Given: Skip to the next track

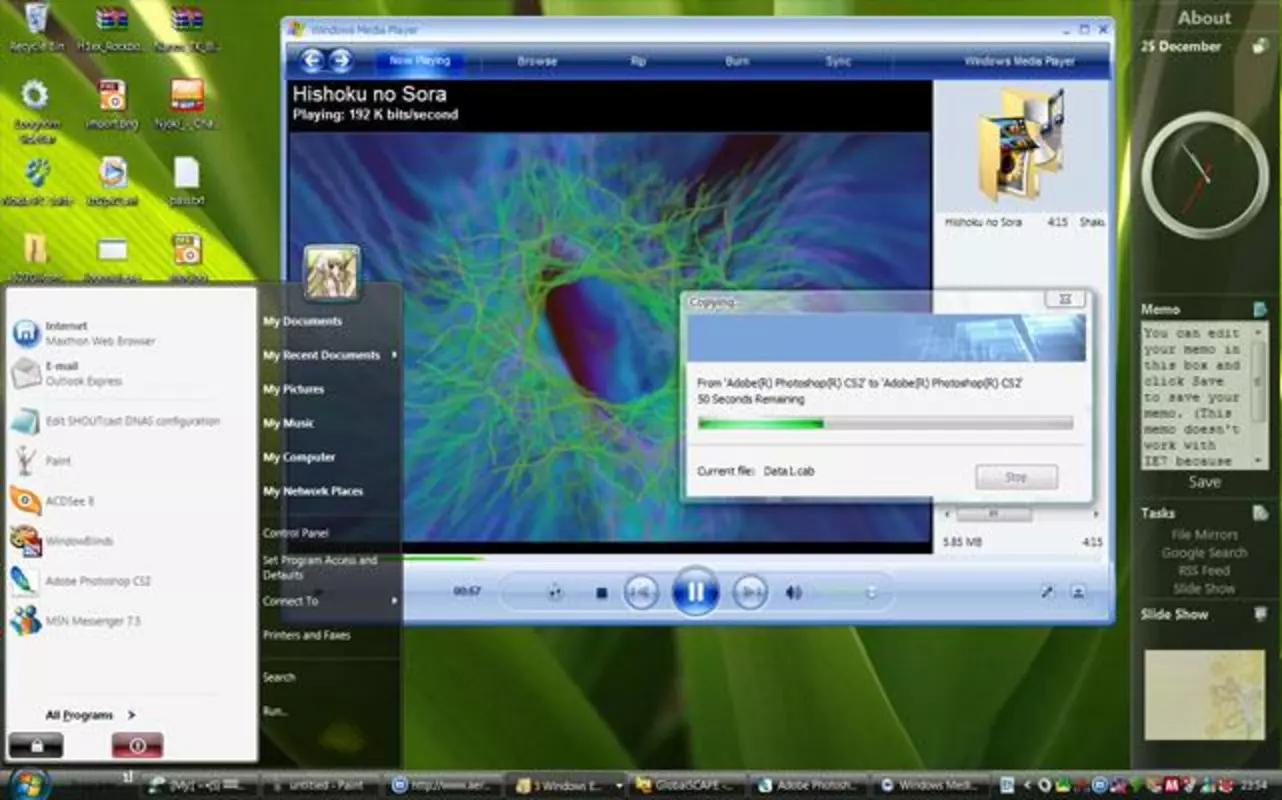Looking at the screenshot, I should [x=750, y=593].
